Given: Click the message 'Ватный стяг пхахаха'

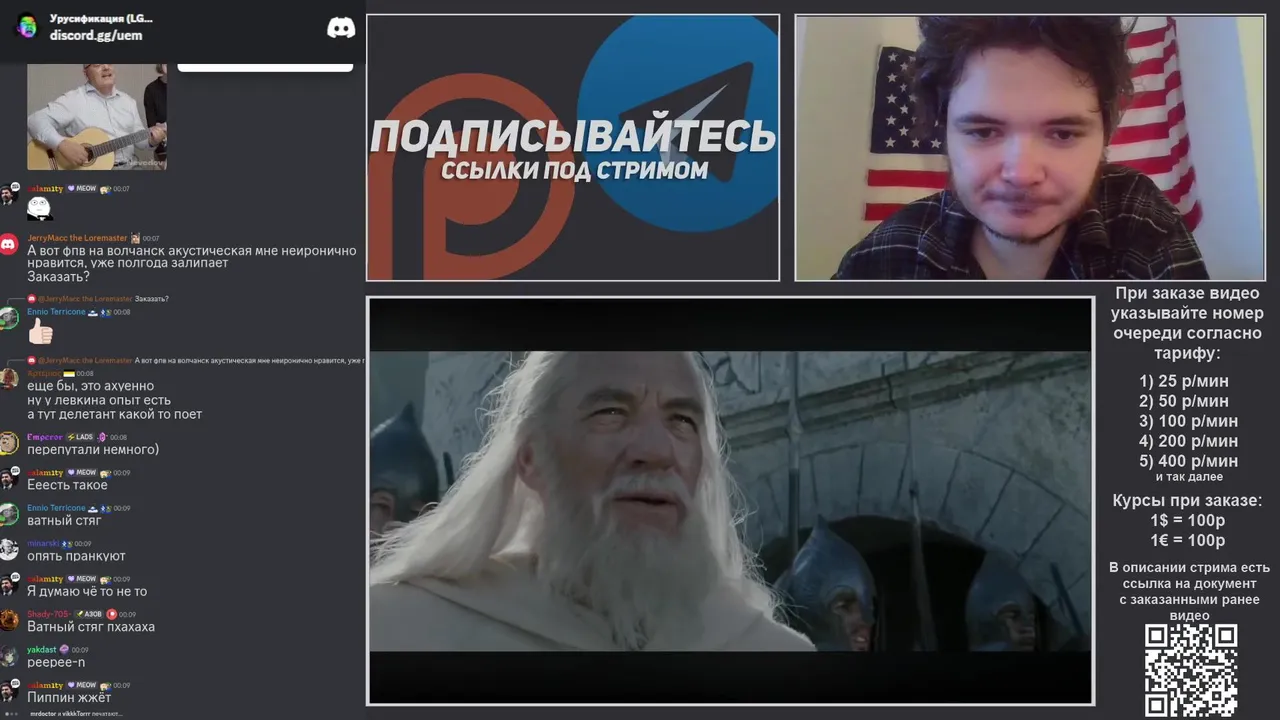Looking at the screenshot, I should pos(91,627).
